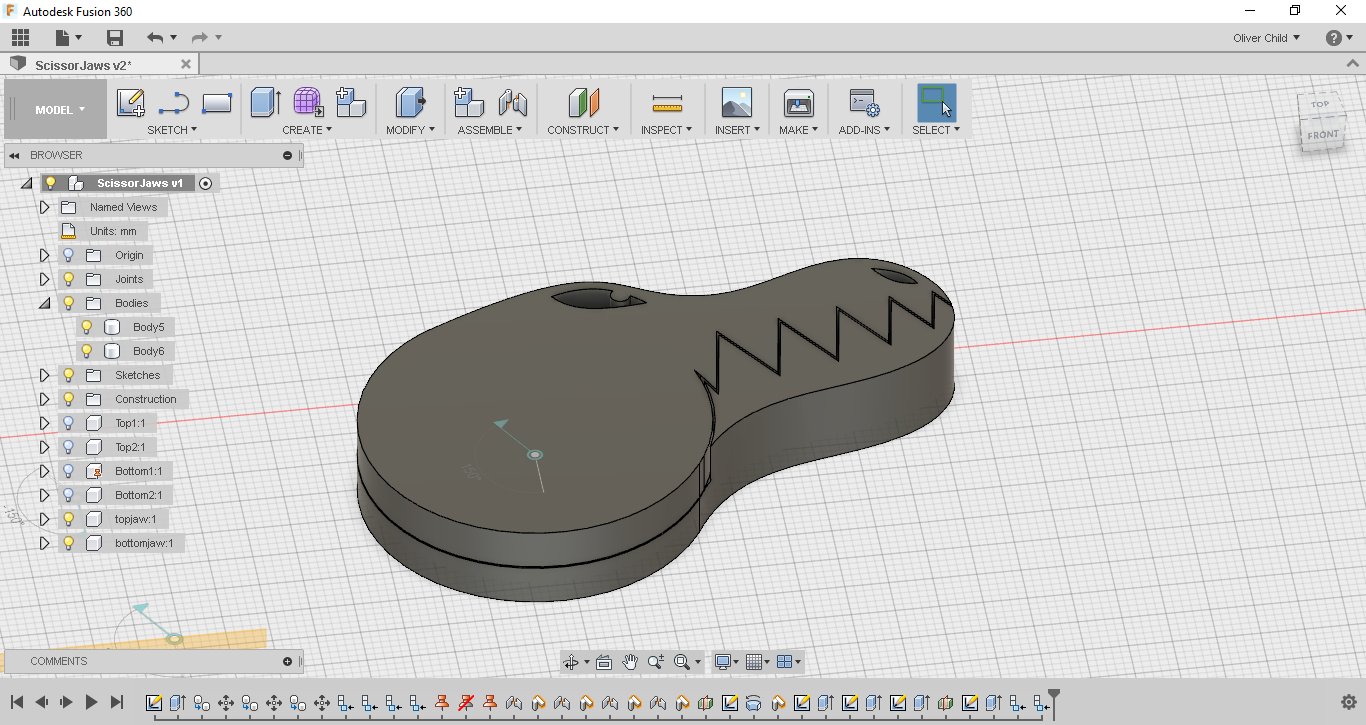Open the MODIFY menu
This screenshot has width=1366, height=725.
point(411,130)
